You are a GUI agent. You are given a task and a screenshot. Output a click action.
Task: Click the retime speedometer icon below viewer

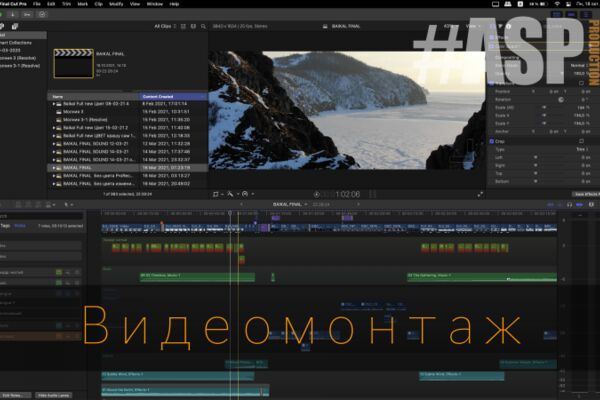[245, 194]
